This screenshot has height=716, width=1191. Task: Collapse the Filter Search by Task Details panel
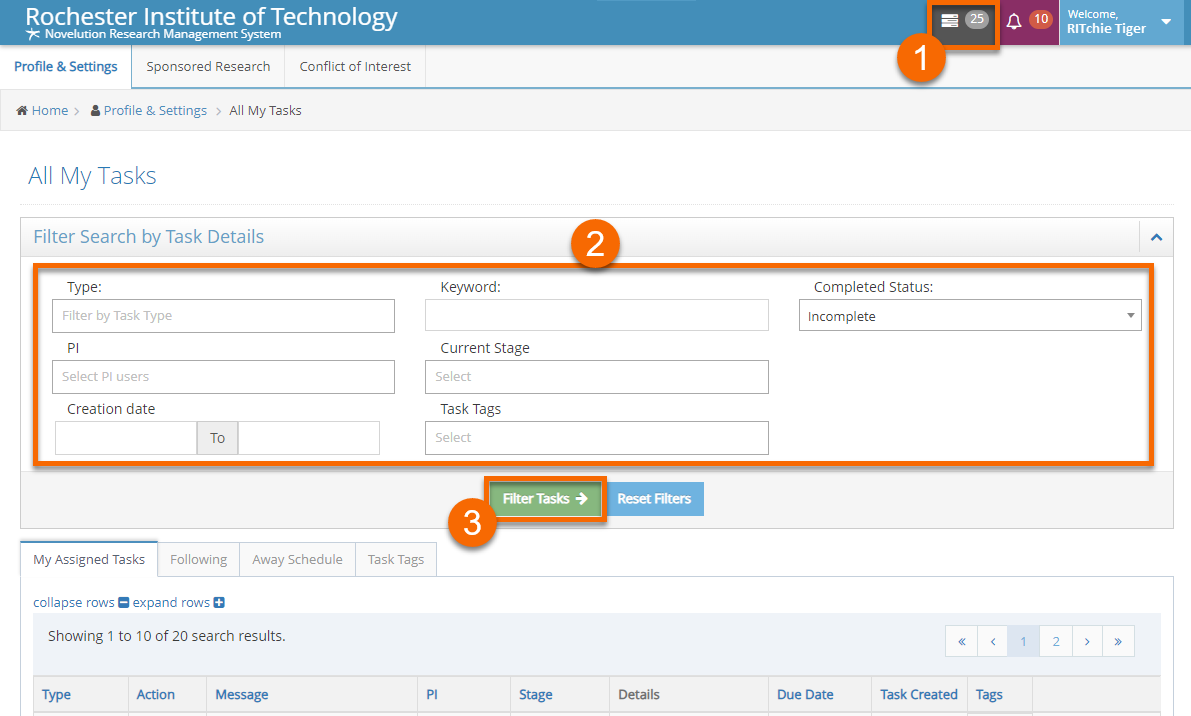coord(1156,237)
